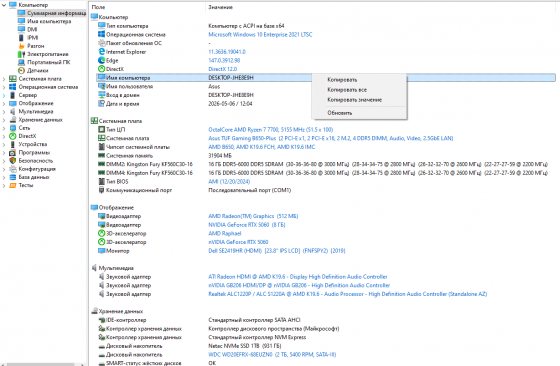Collapse the Компьютер tree node
Screen dimensions: 560x366
pyautogui.click(x=4, y=5)
